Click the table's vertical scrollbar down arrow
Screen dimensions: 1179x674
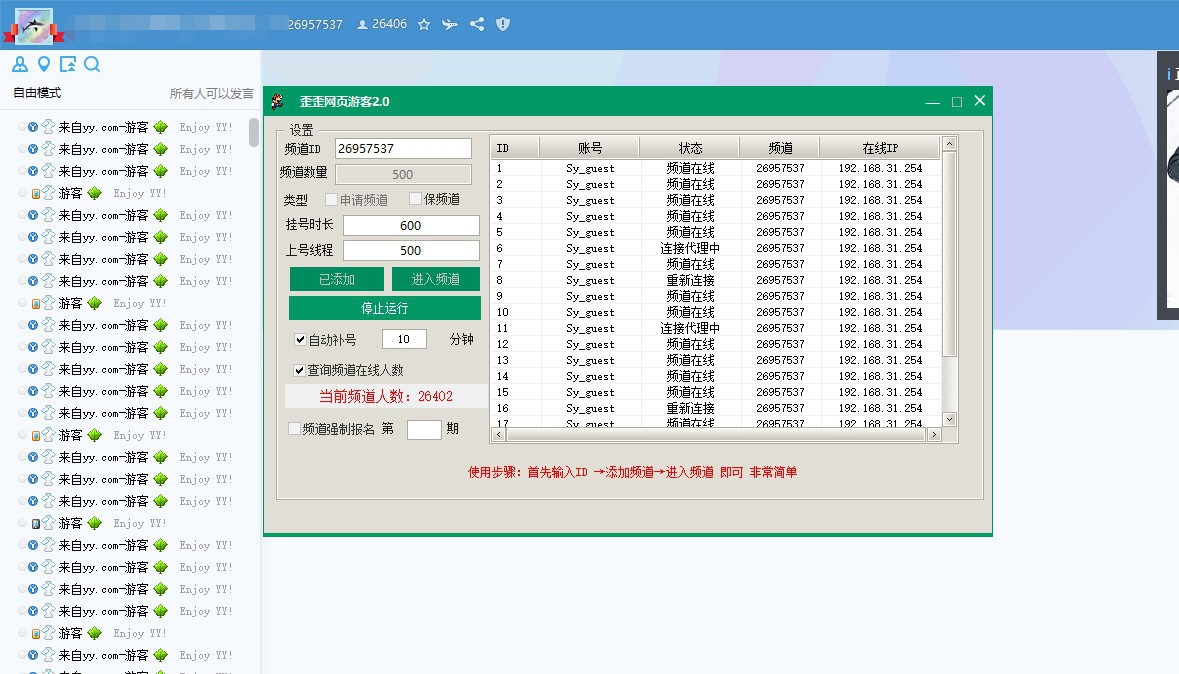coord(949,419)
